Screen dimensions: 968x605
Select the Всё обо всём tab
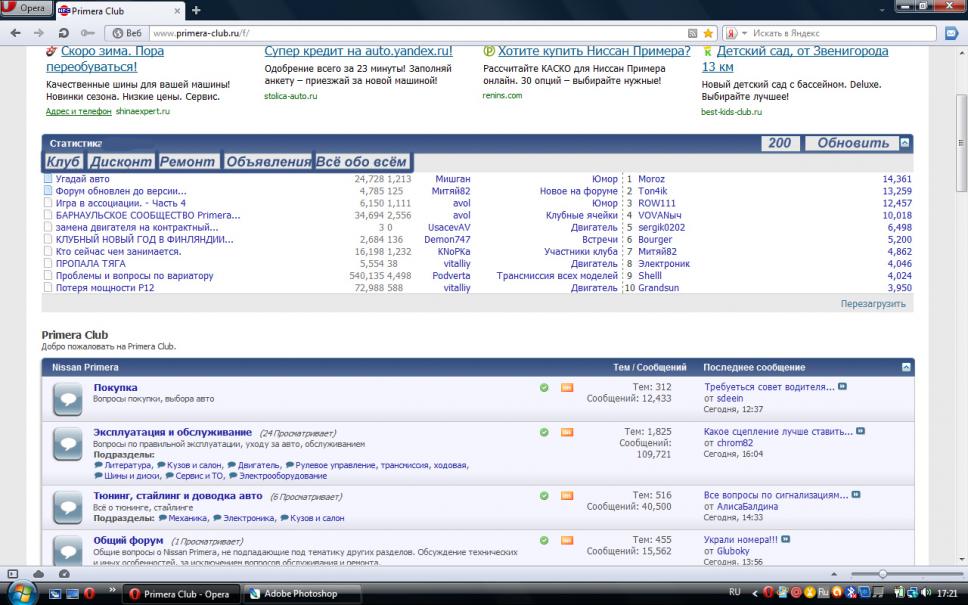click(362, 162)
